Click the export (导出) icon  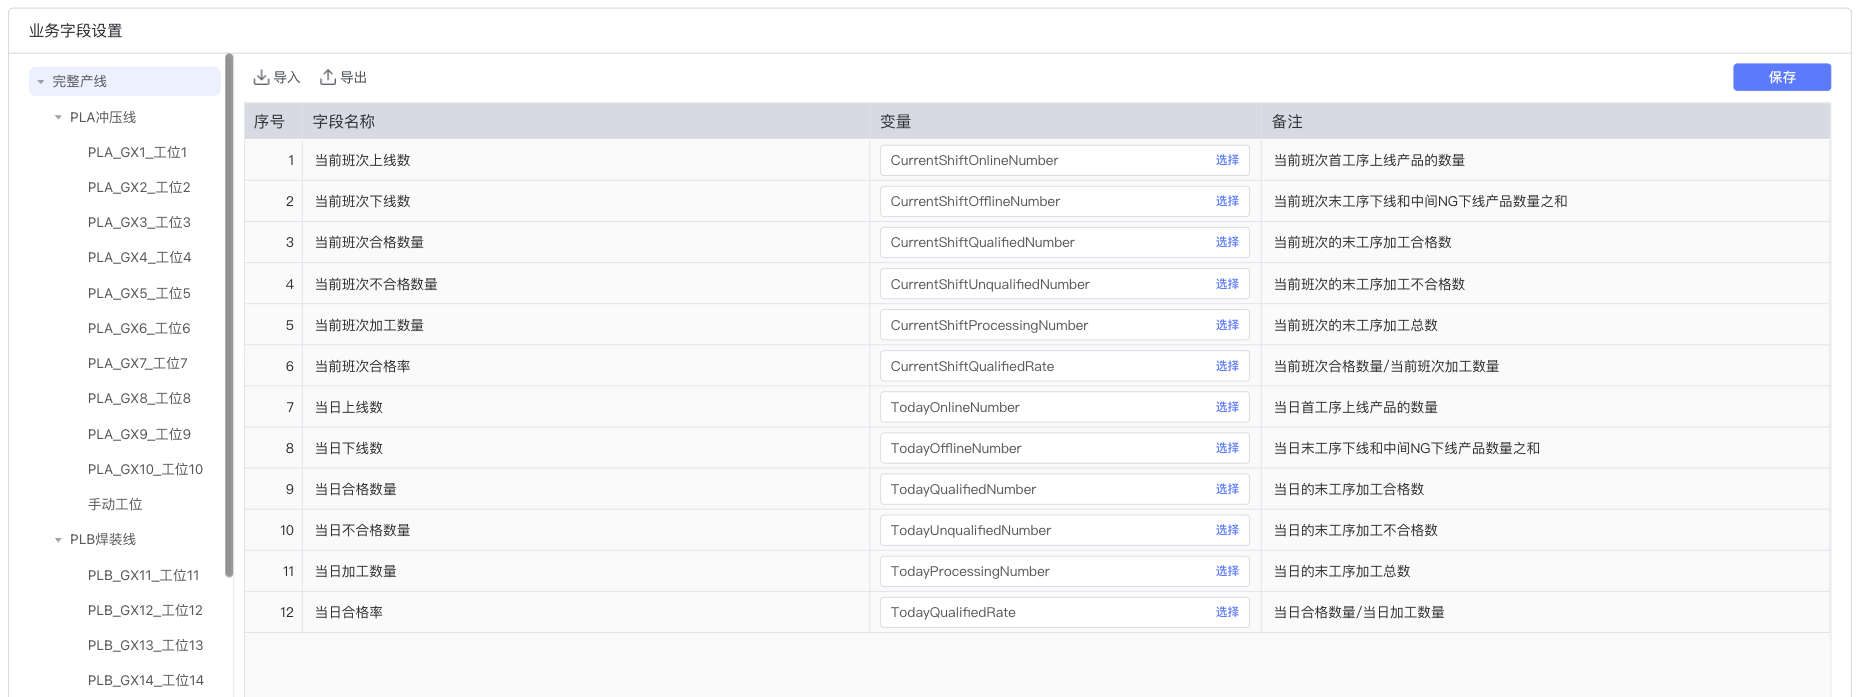328,78
